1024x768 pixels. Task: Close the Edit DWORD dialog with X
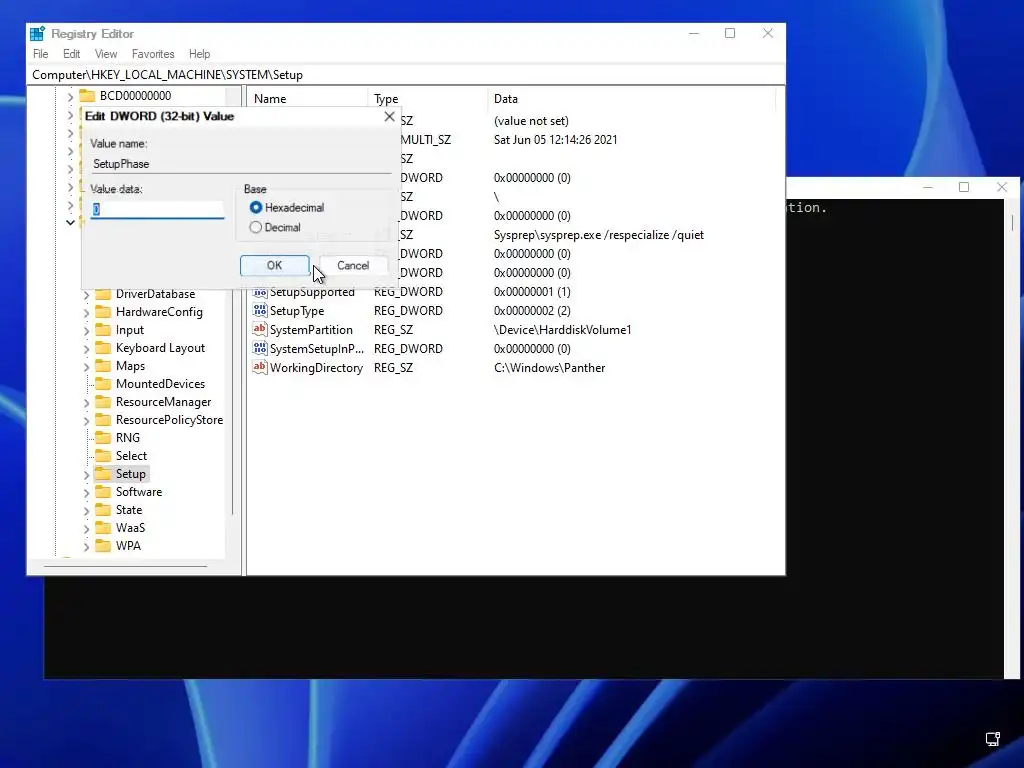389,117
